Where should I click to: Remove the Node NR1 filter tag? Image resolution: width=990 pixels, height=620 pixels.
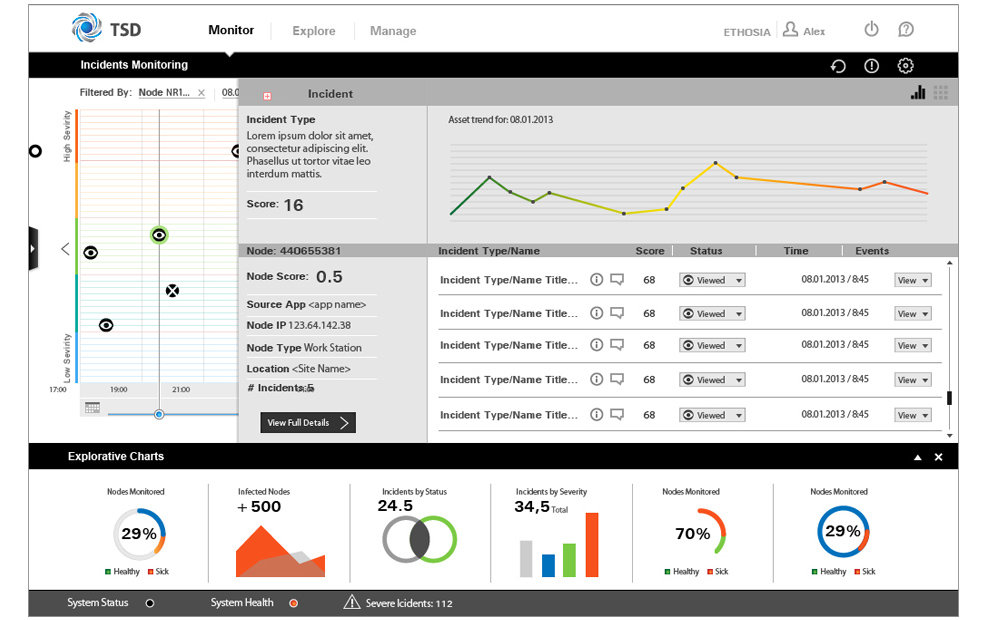pos(201,93)
